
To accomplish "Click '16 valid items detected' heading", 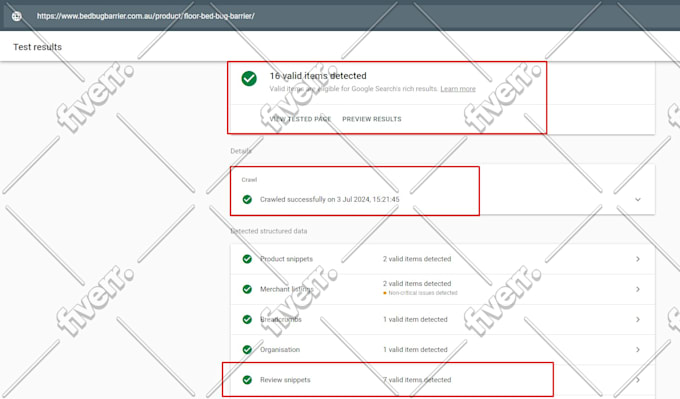I will (318, 76).
